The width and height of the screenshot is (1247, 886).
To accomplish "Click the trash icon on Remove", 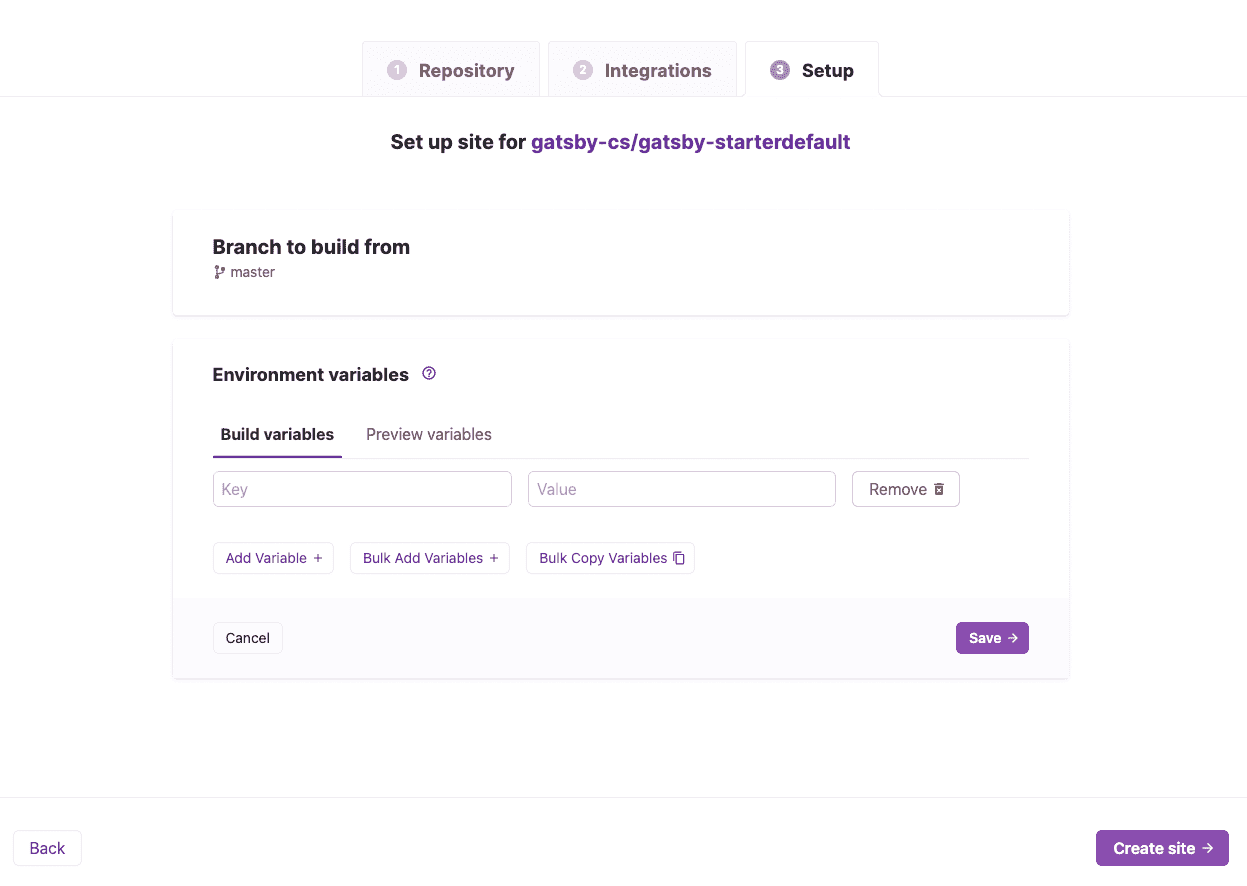I will [x=939, y=489].
